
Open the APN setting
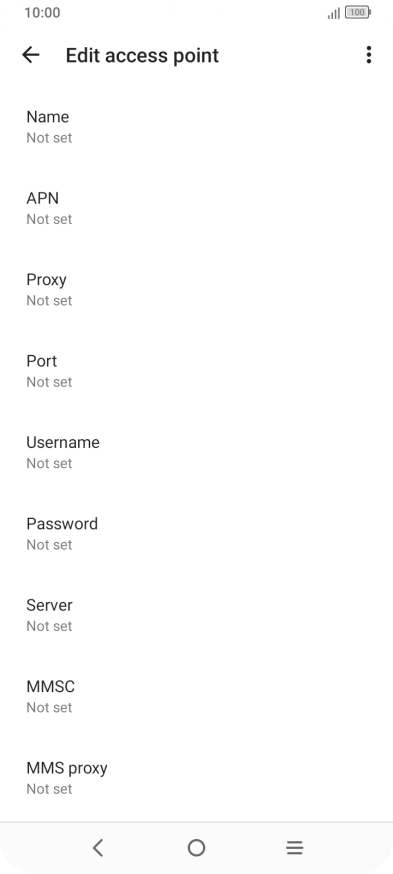pyautogui.click(x=196, y=208)
